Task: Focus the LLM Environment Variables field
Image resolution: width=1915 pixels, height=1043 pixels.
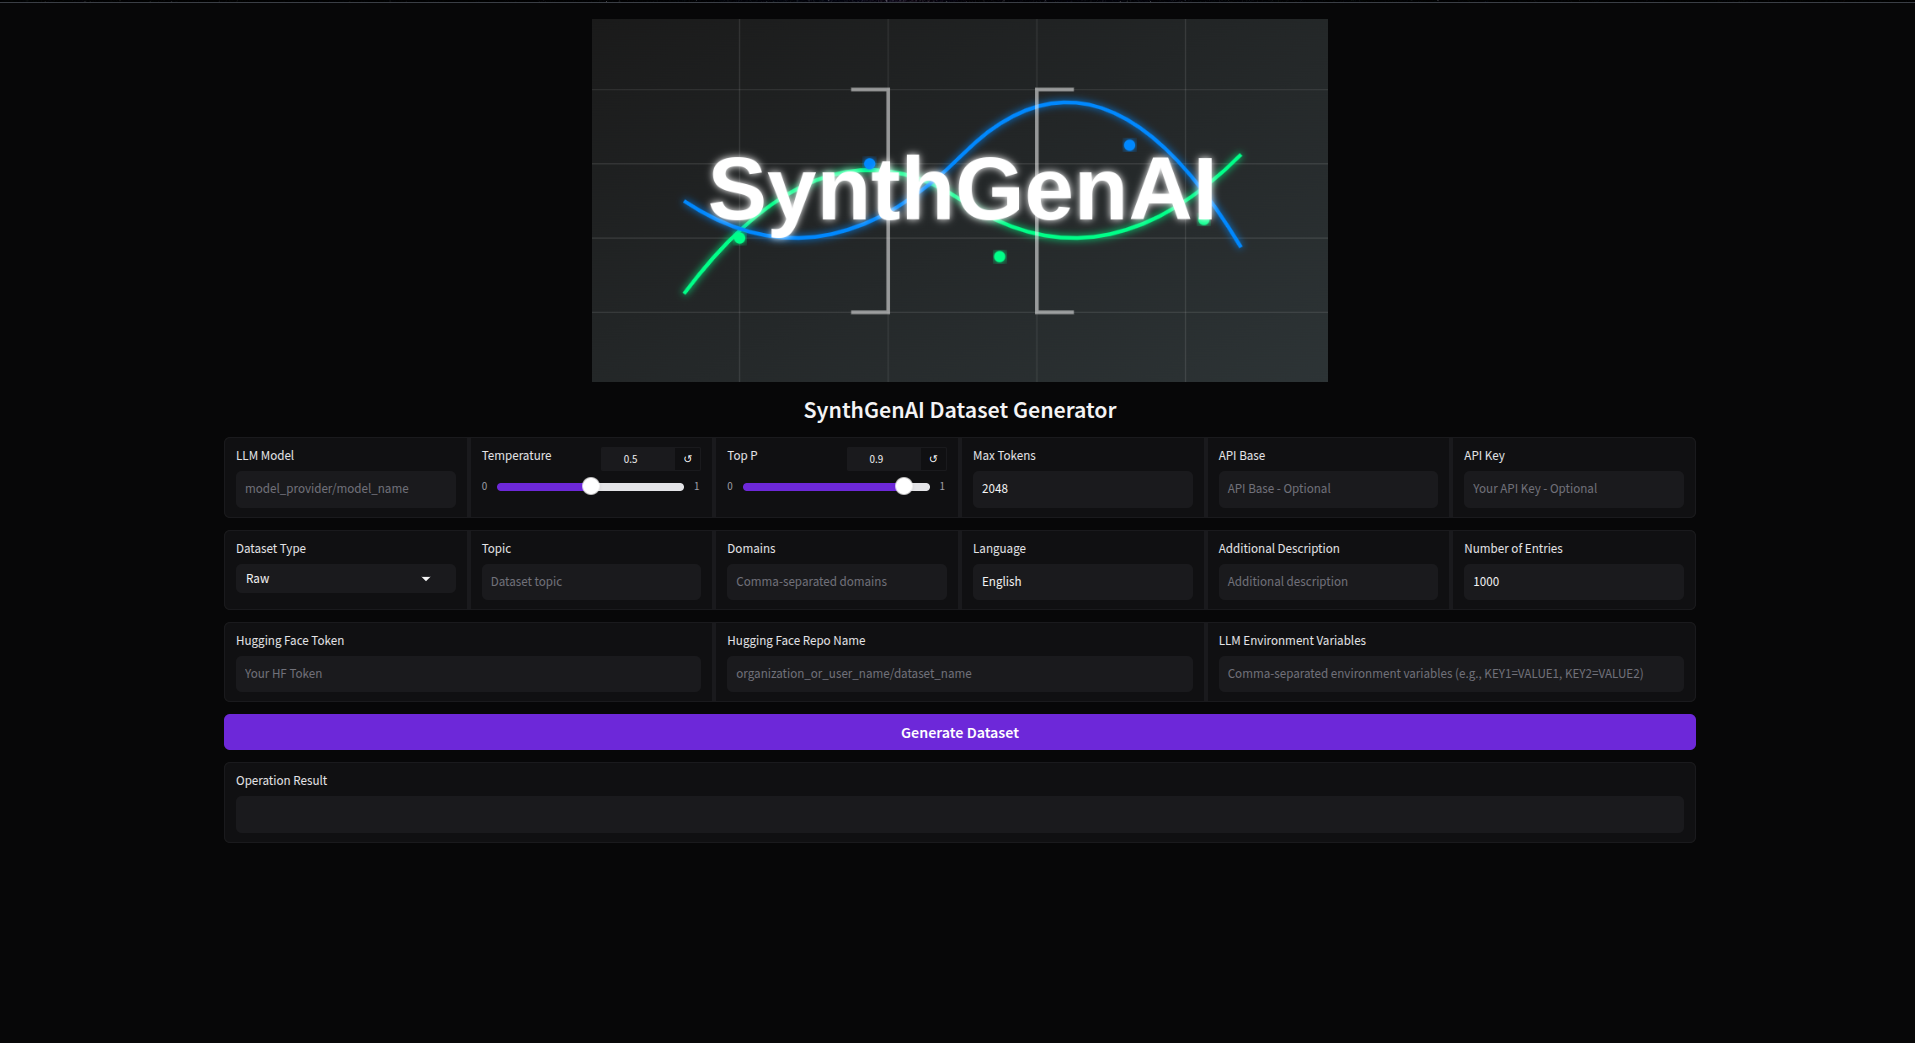Action: click(1450, 674)
